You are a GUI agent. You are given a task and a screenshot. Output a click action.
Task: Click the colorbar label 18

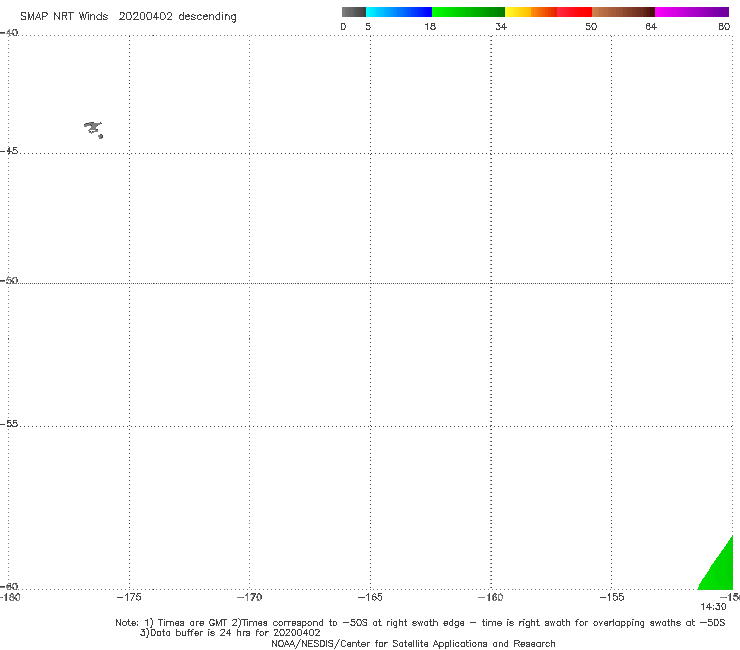tap(430, 26)
